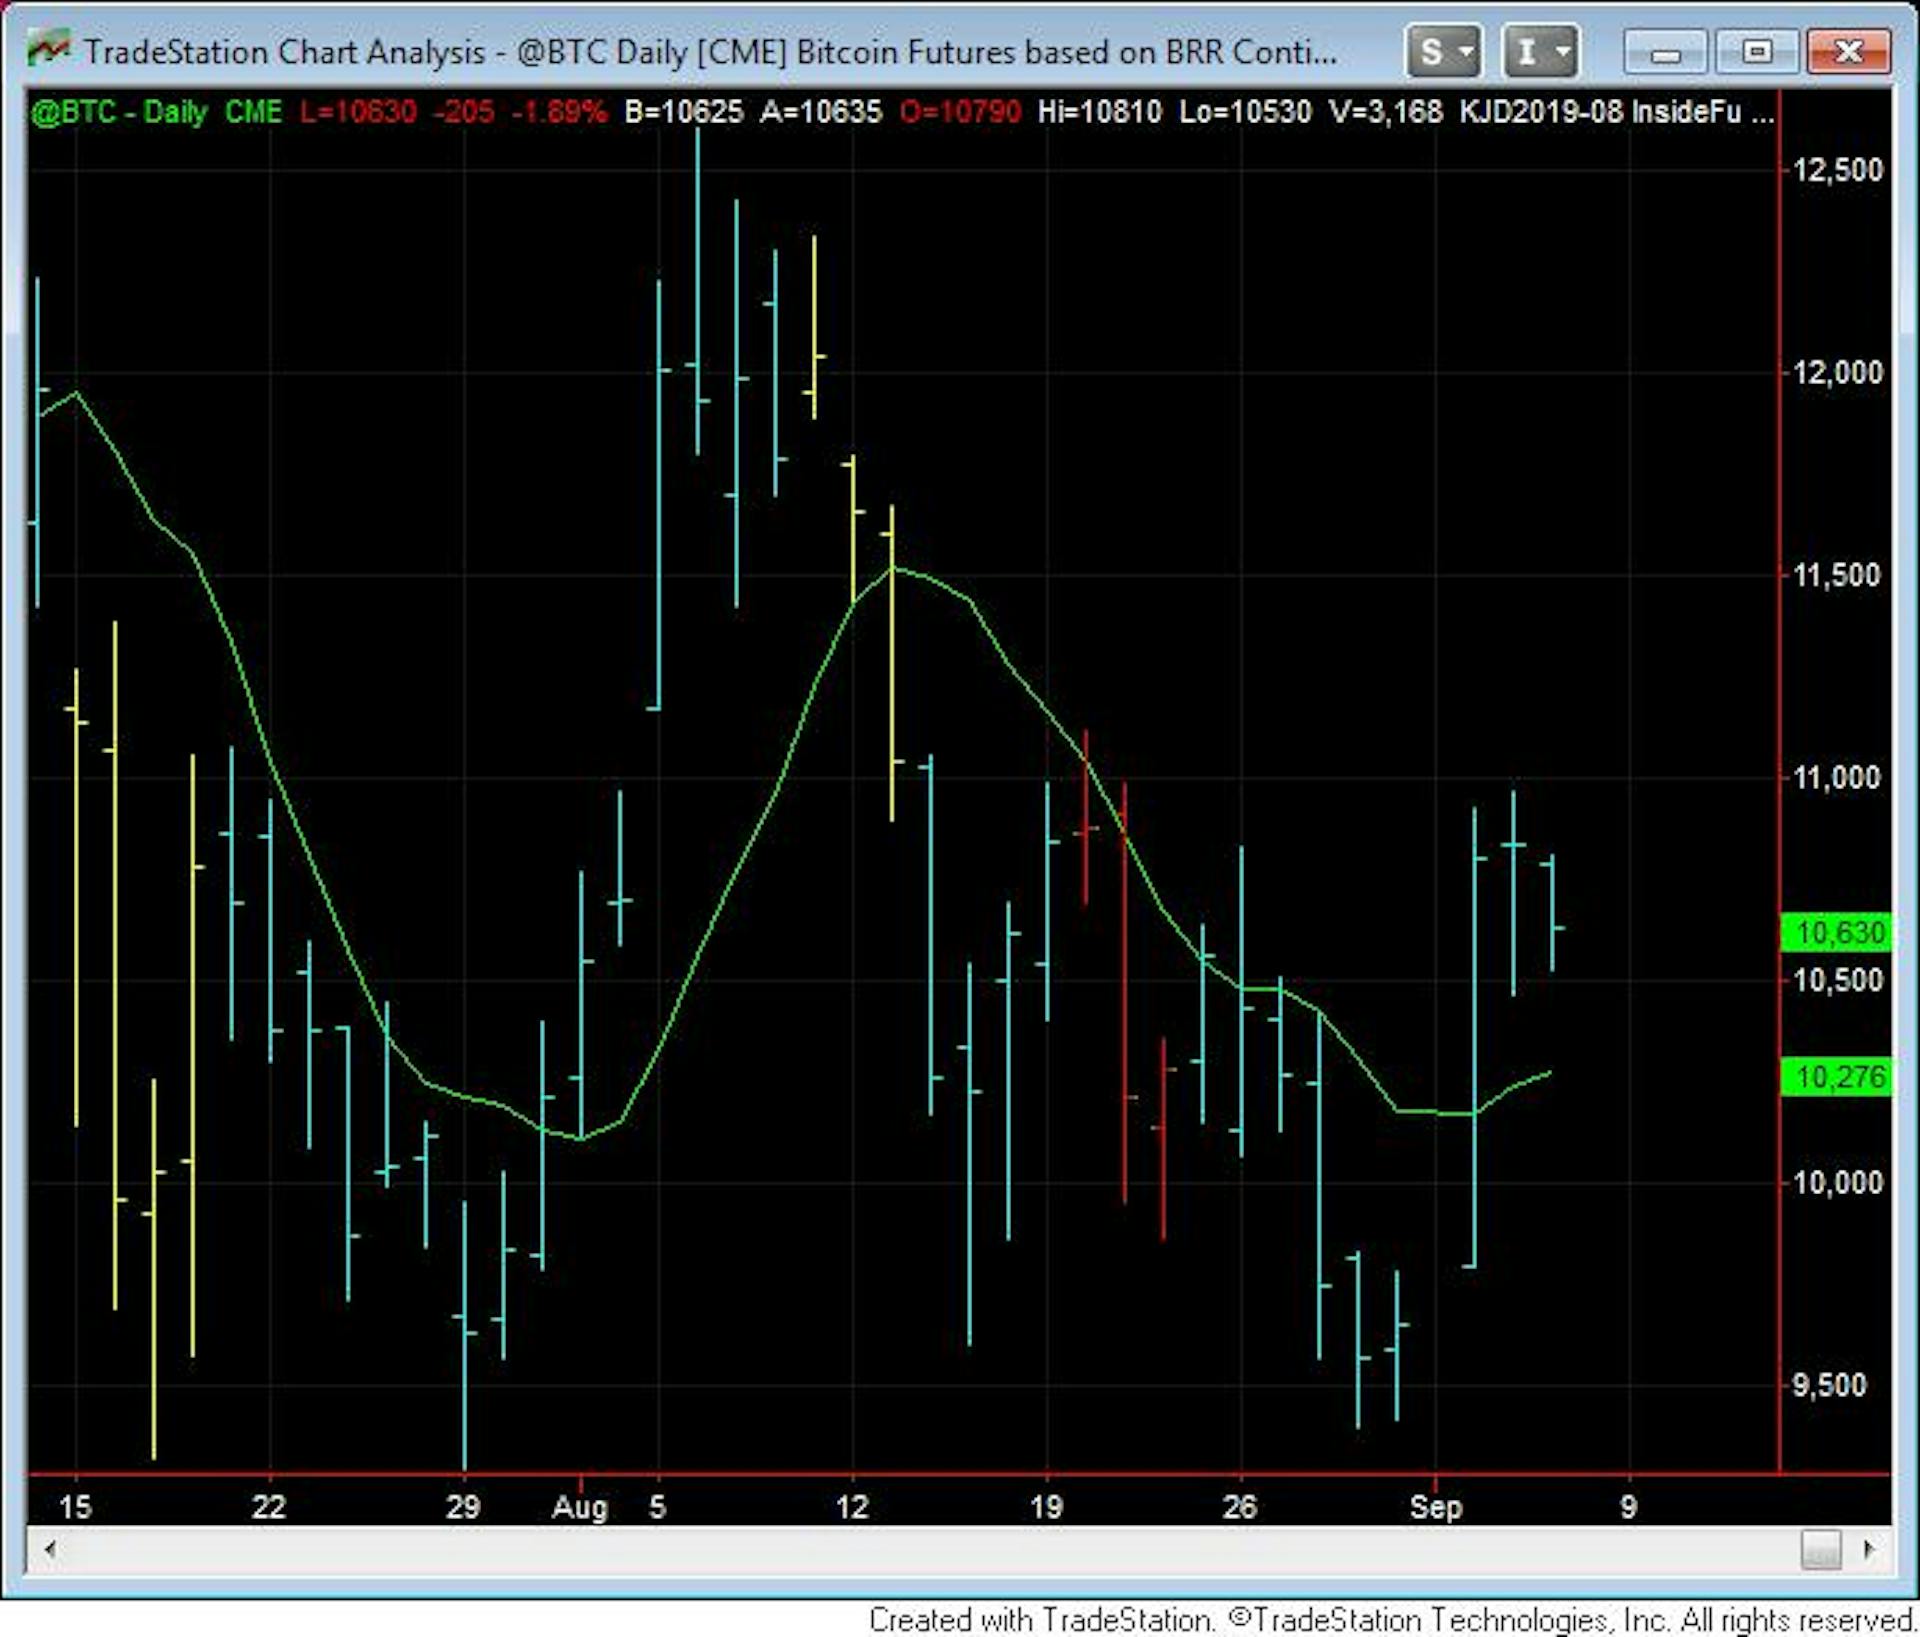The width and height of the screenshot is (1920, 1637).
Task: Click the 26 date axis label
Action: pyautogui.click(x=1240, y=1506)
